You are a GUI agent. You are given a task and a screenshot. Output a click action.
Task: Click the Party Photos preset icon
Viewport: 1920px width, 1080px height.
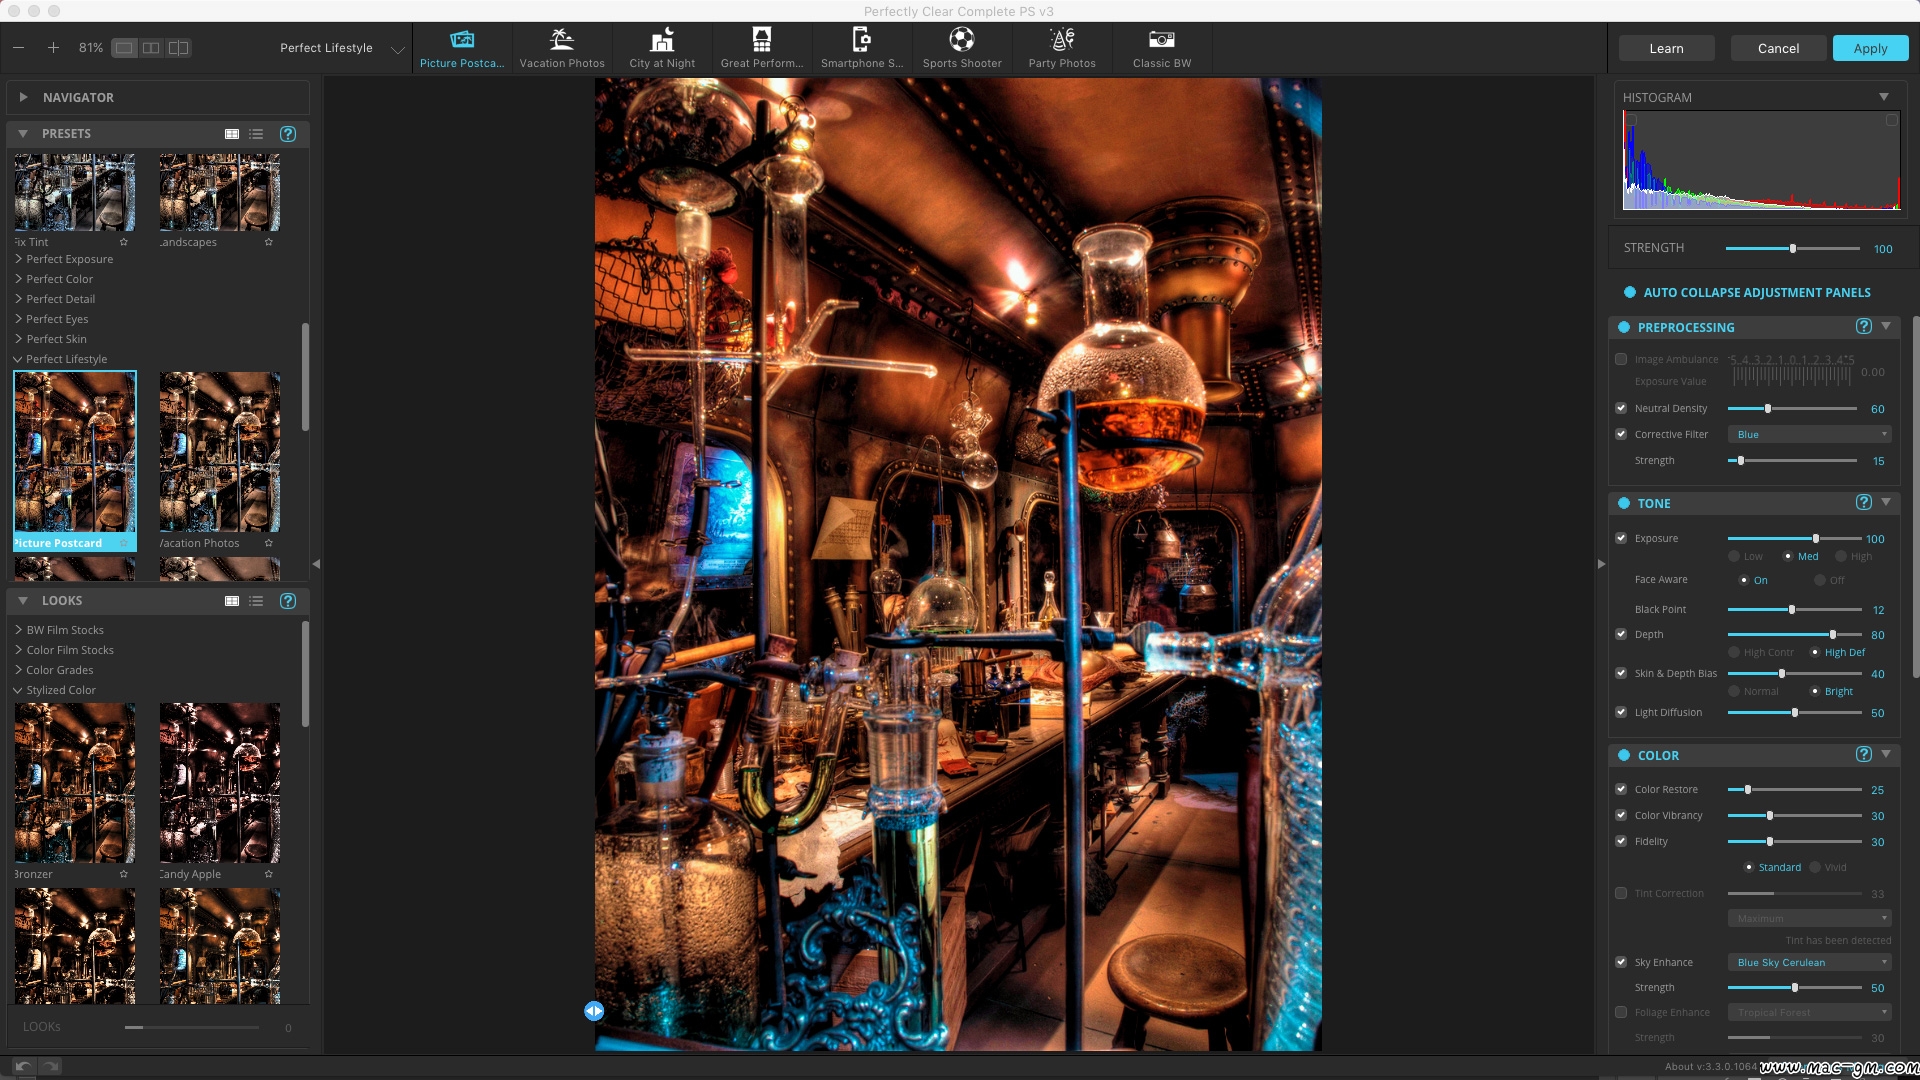(x=1062, y=40)
